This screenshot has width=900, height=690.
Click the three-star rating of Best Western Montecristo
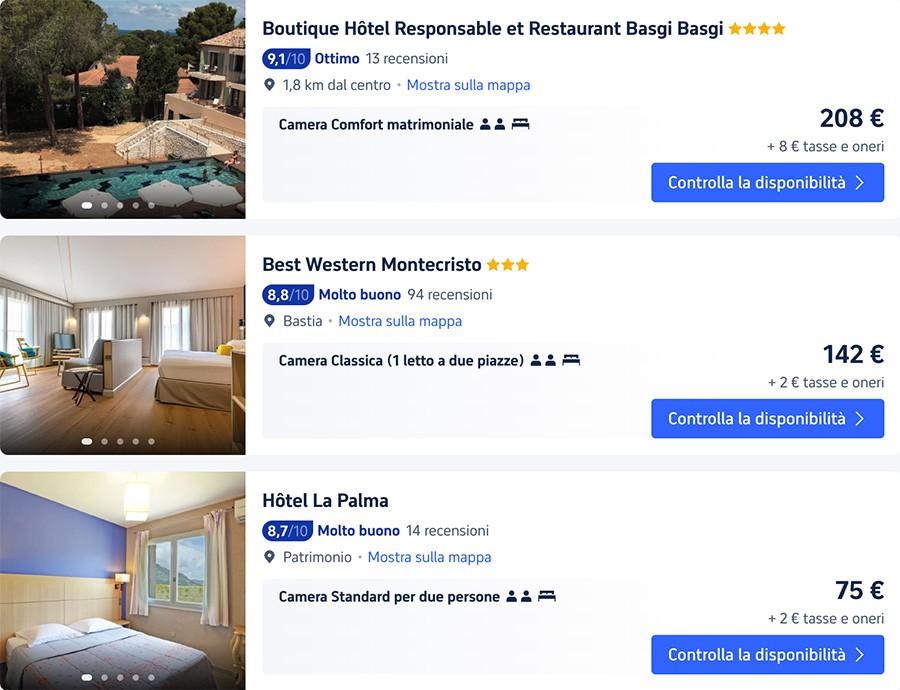[x=506, y=264]
